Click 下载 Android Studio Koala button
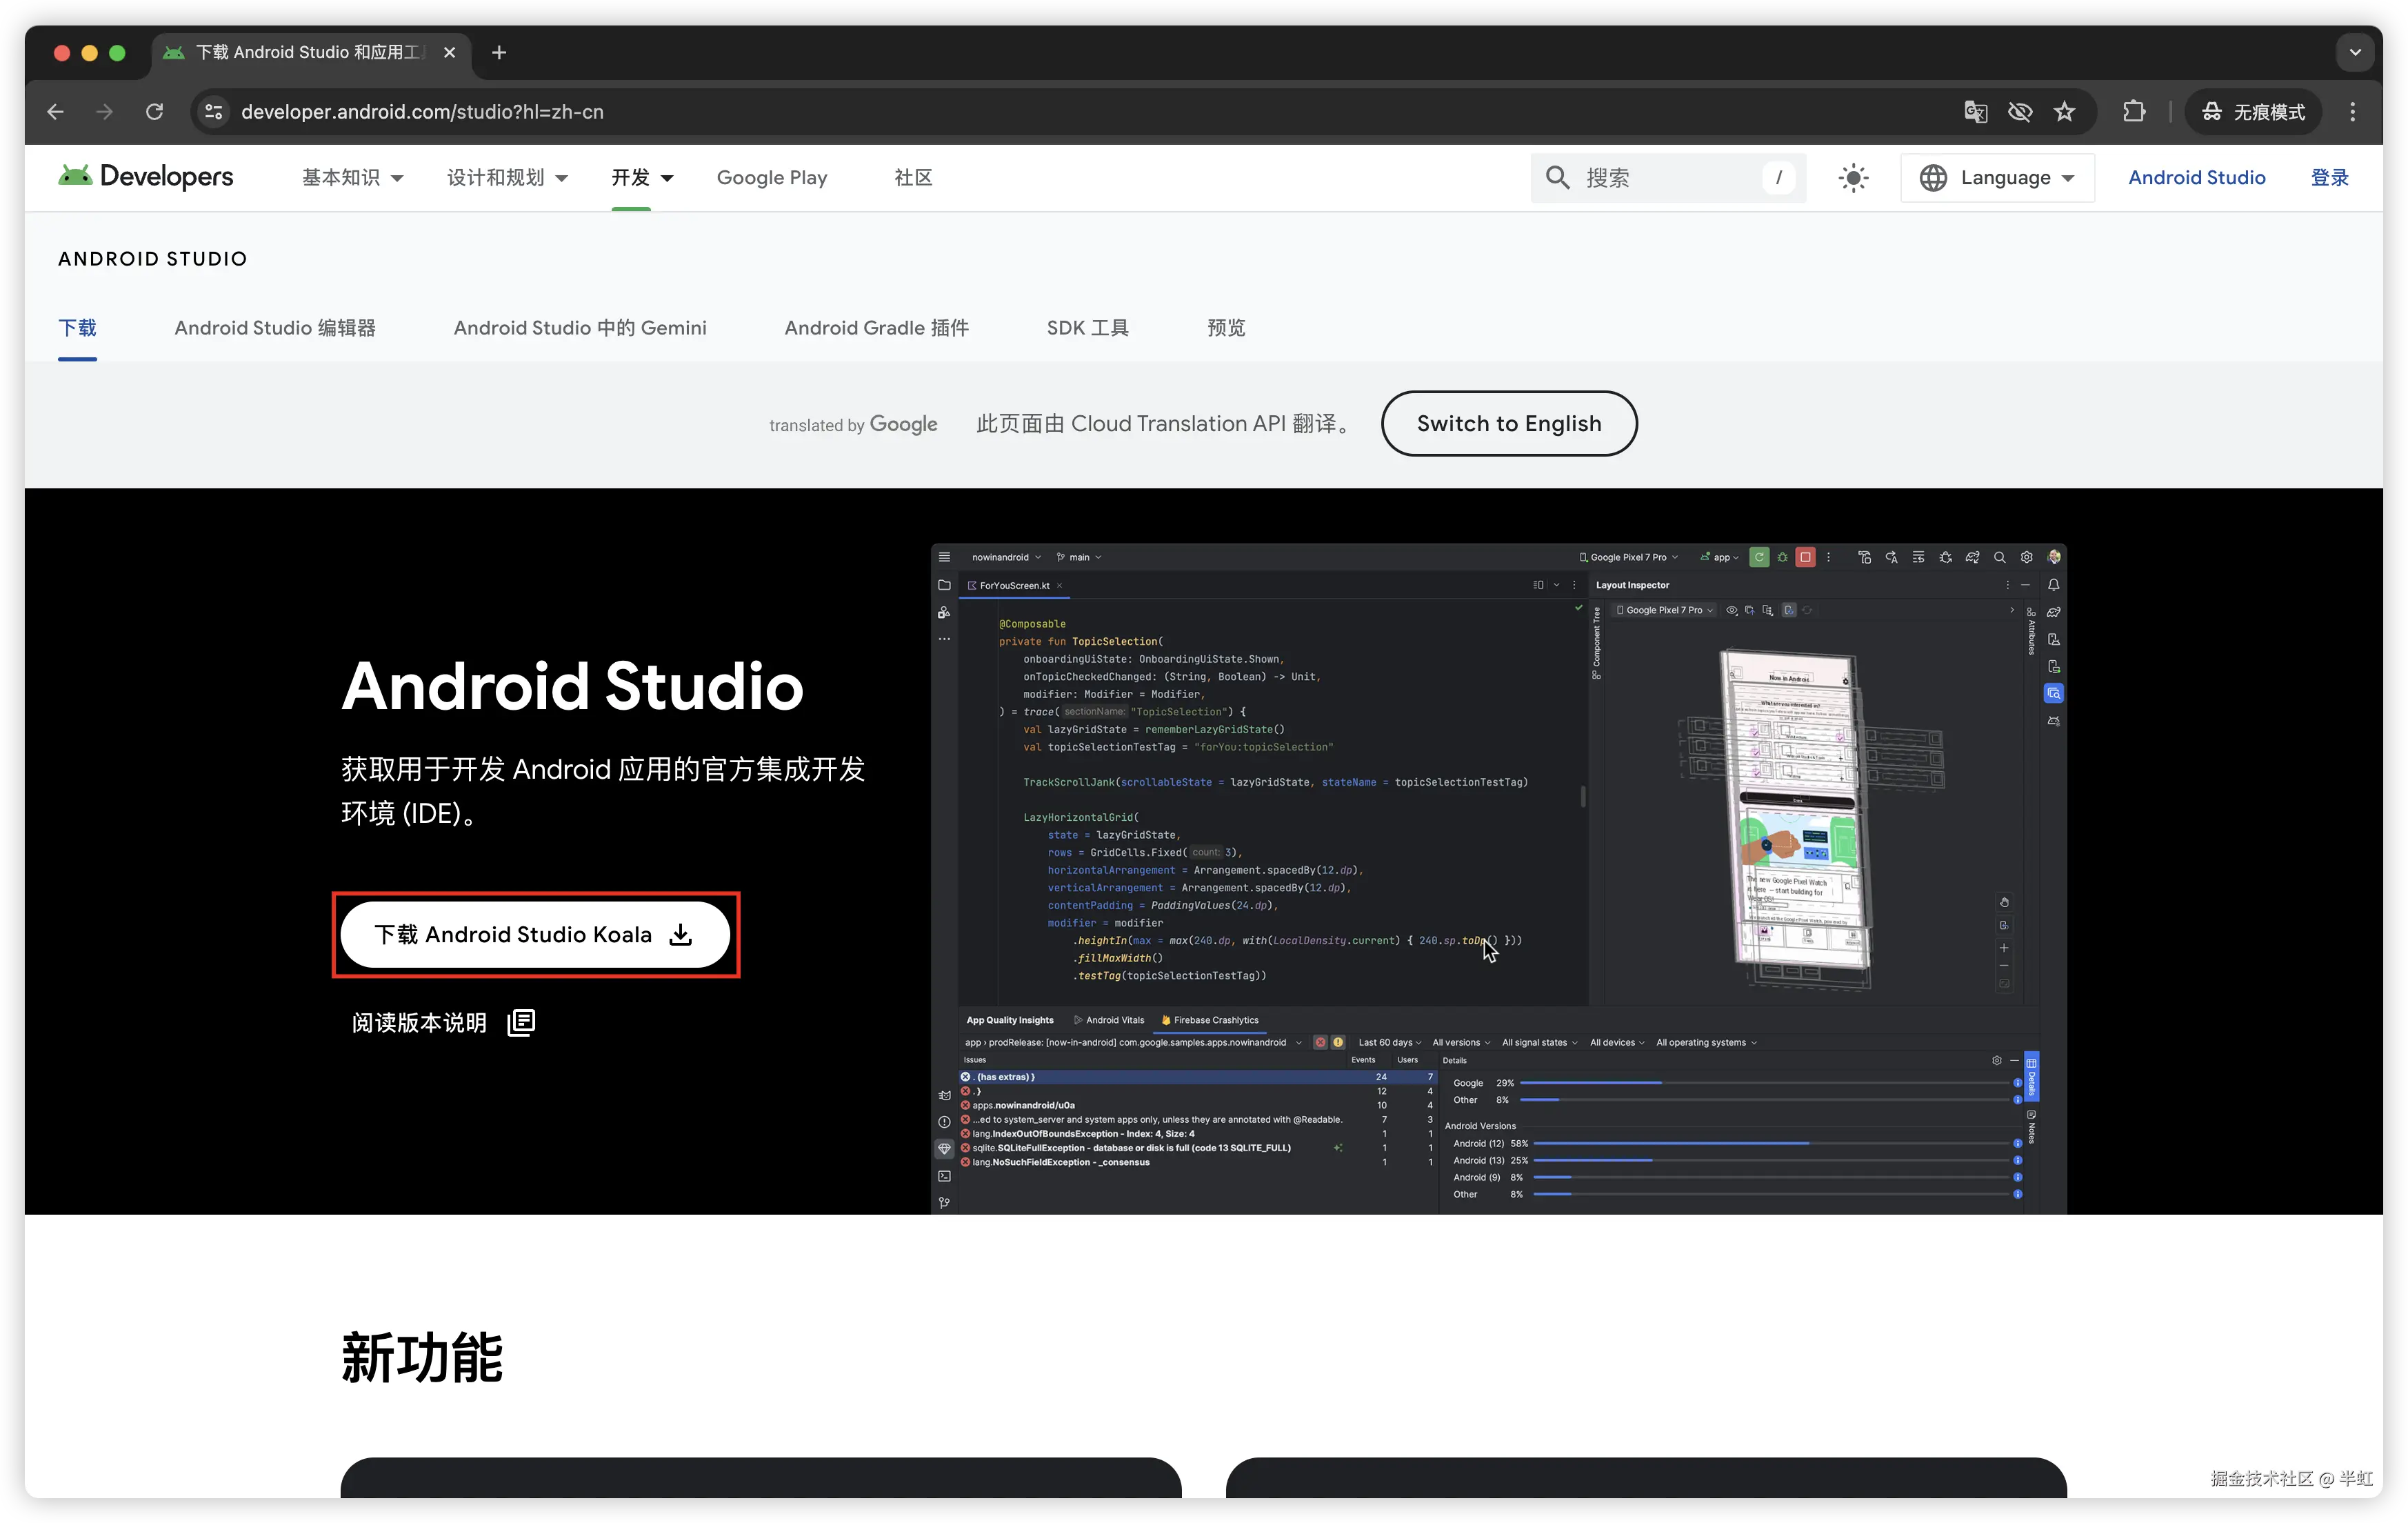2408x1523 pixels. click(x=534, y=935)
